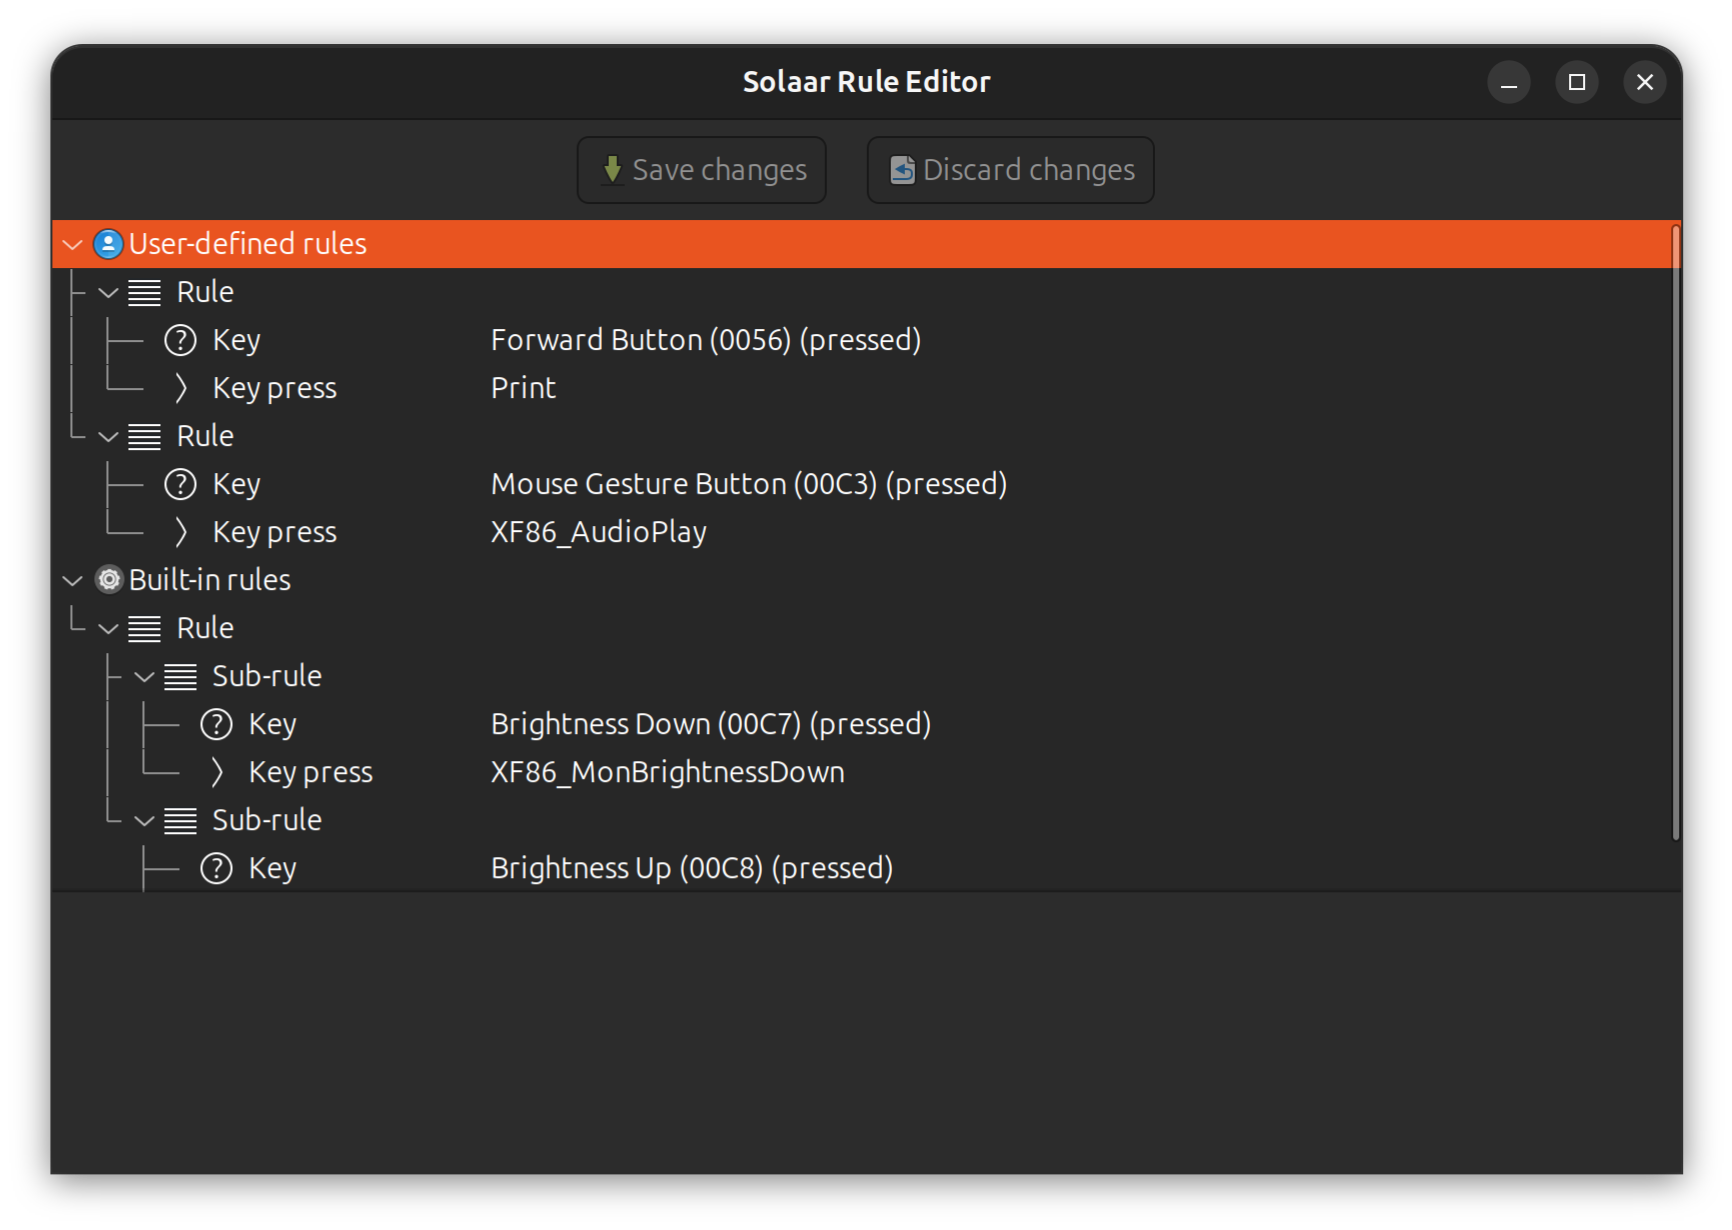
Task: Select the 'Print' key press value
Action: [x=523, y=388]
